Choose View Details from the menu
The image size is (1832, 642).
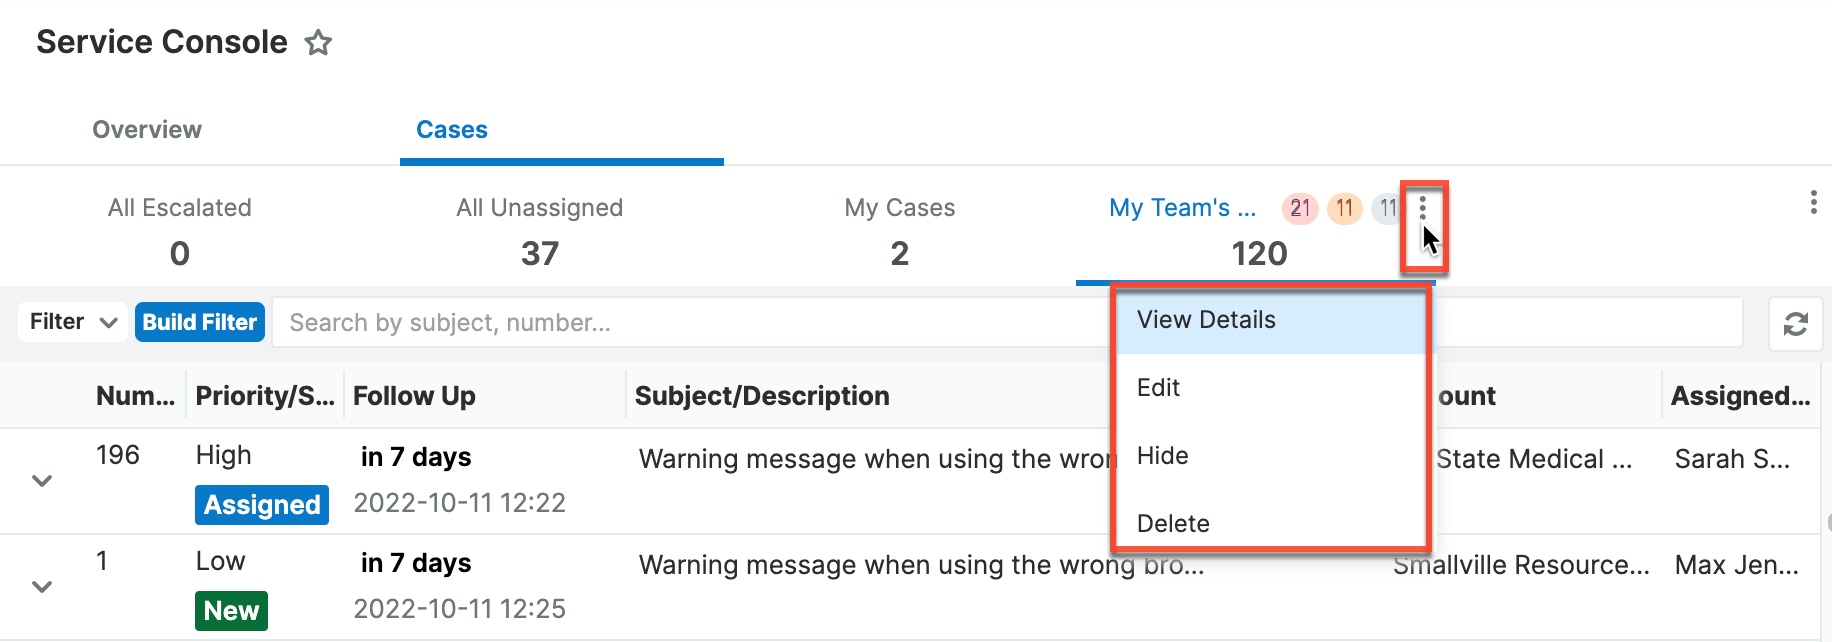point(1206,320)
